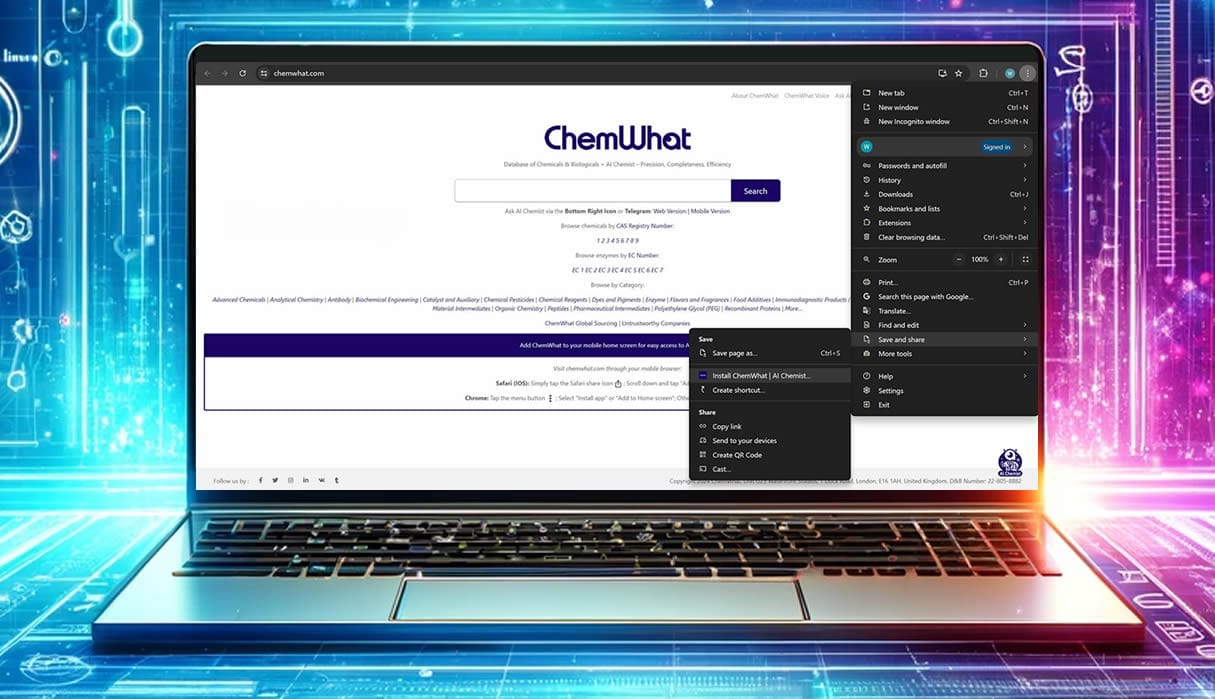
Task: Expand the Help submenu
Action: pos(944,376)
